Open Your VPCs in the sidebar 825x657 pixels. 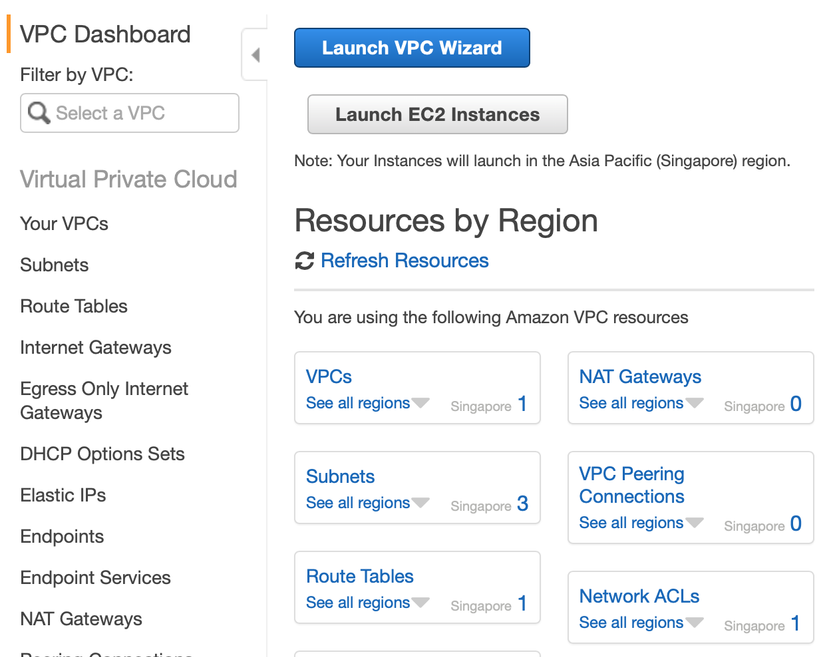(x=64, y=224)
